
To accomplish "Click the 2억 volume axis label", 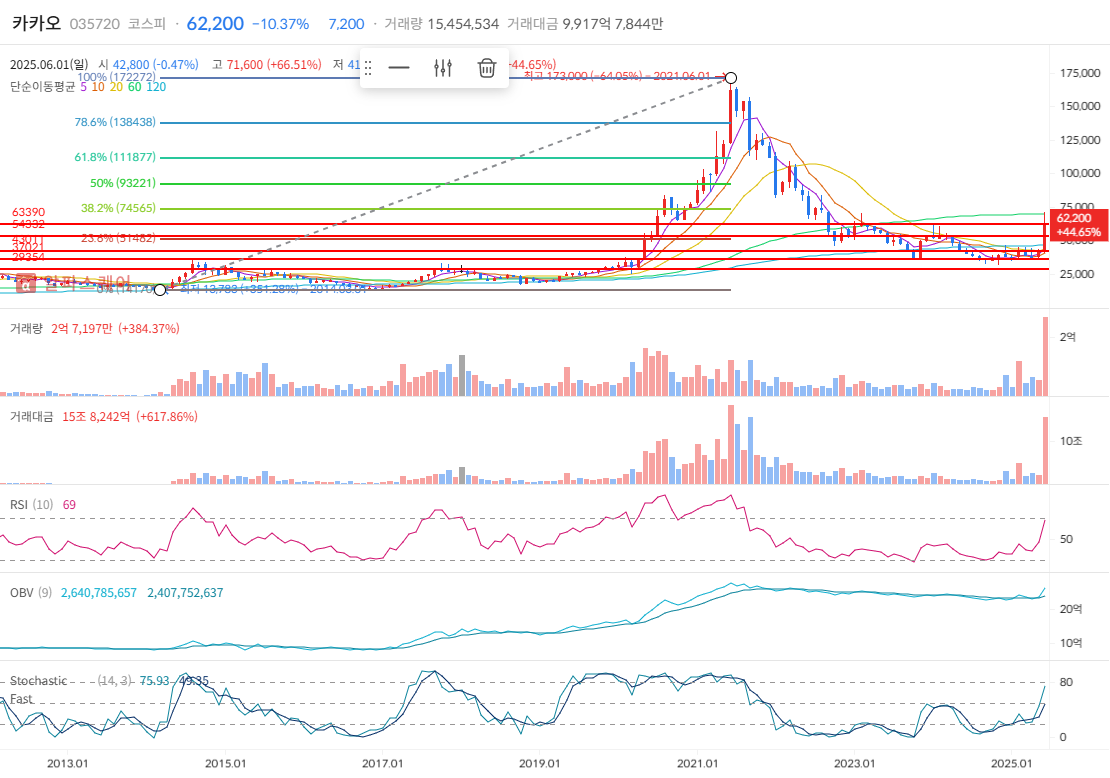I will point(1068,337).
